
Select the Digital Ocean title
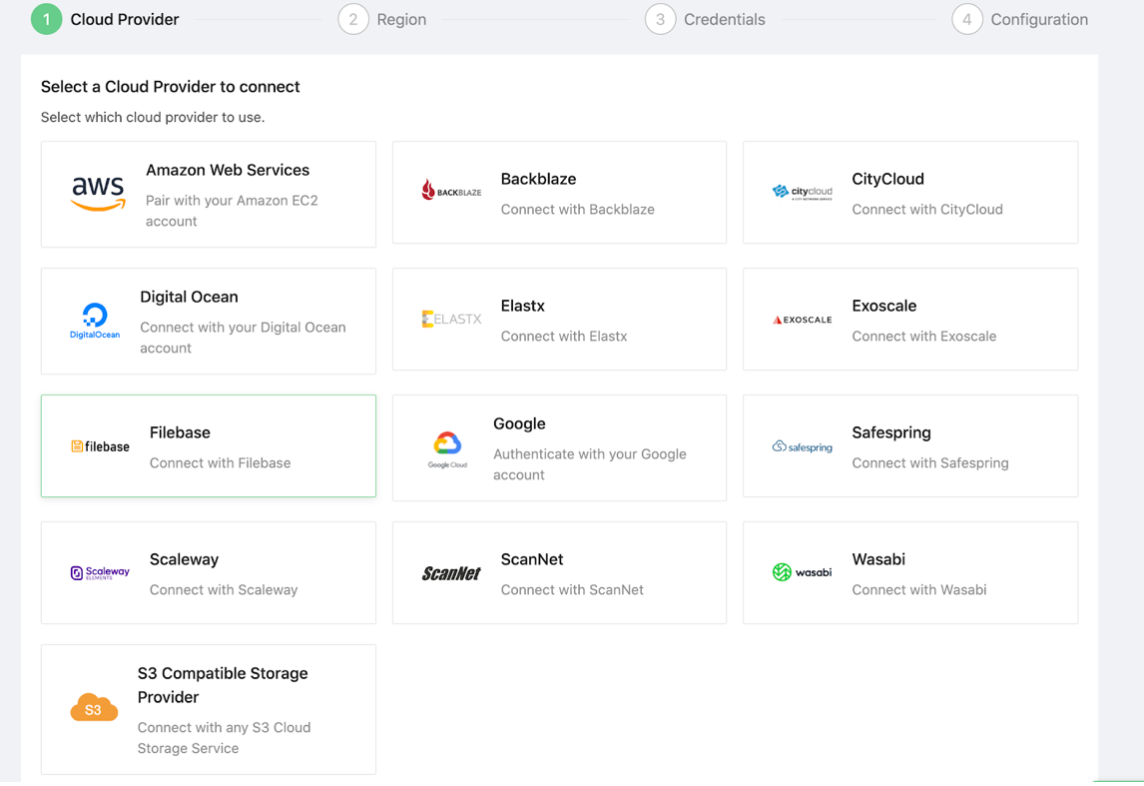point(189,297)
